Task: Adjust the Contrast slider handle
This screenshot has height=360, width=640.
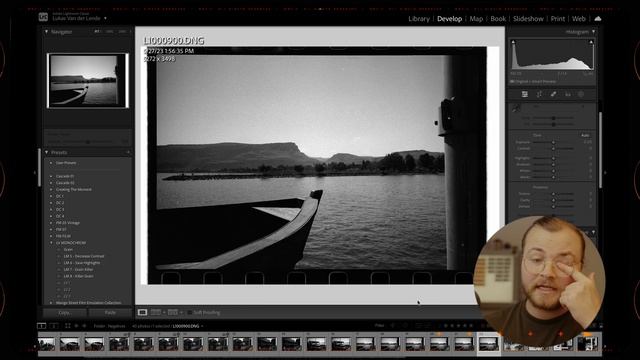Action: click(553, 148)
